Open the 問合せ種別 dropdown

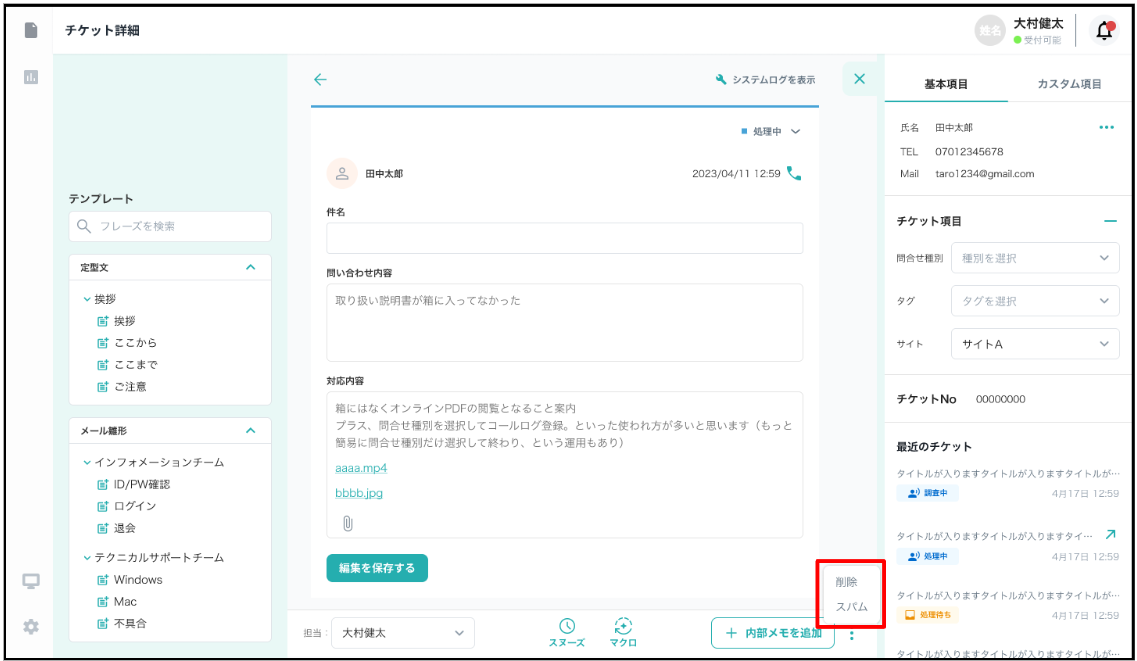pyautogui.click(x=1034, y=258)
